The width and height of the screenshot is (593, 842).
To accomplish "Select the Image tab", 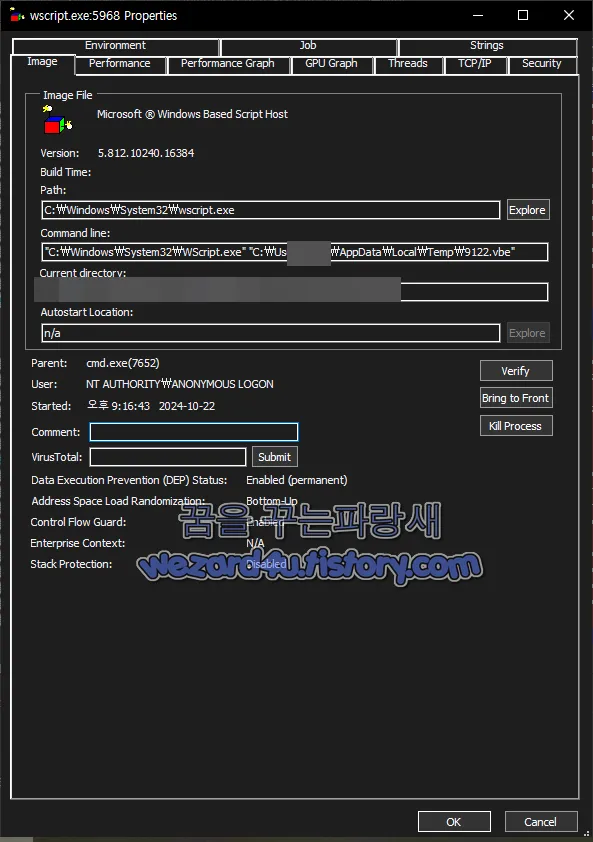I will pos(42,62).
